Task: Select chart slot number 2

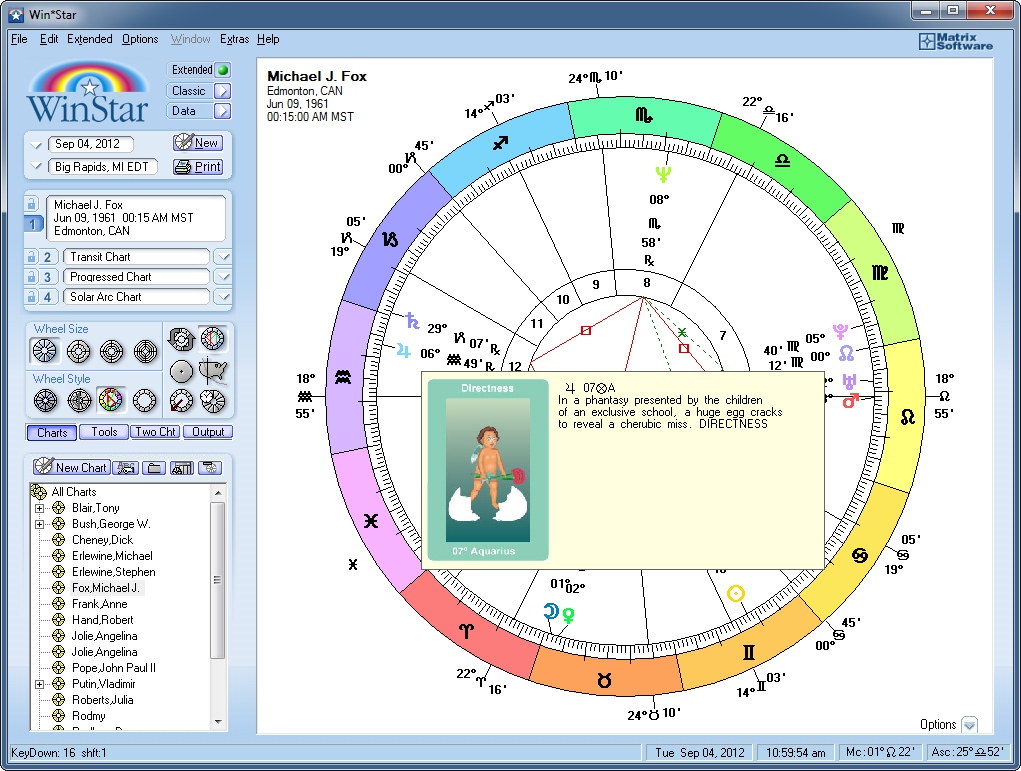Action: [x=47, y=257]
